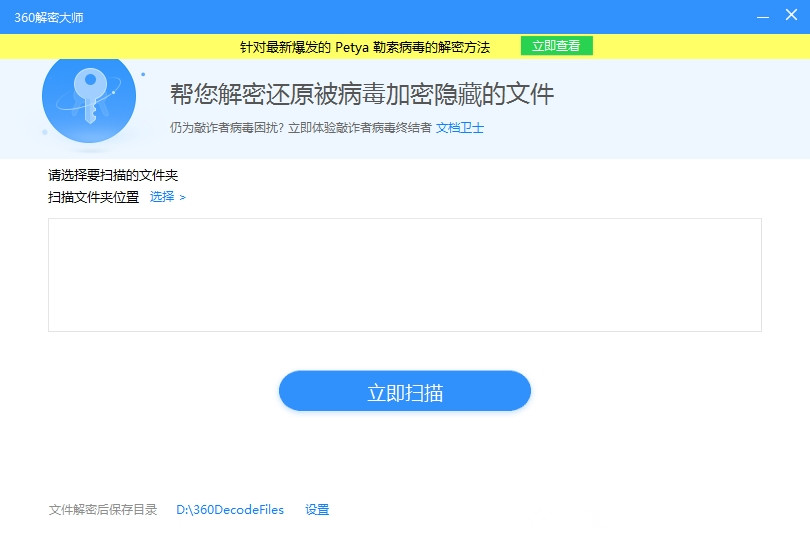This screenshot has height=535, width=810.
Task: Open the D:\360DecodeFiles save directory link
Action: (x=230, y=510)
